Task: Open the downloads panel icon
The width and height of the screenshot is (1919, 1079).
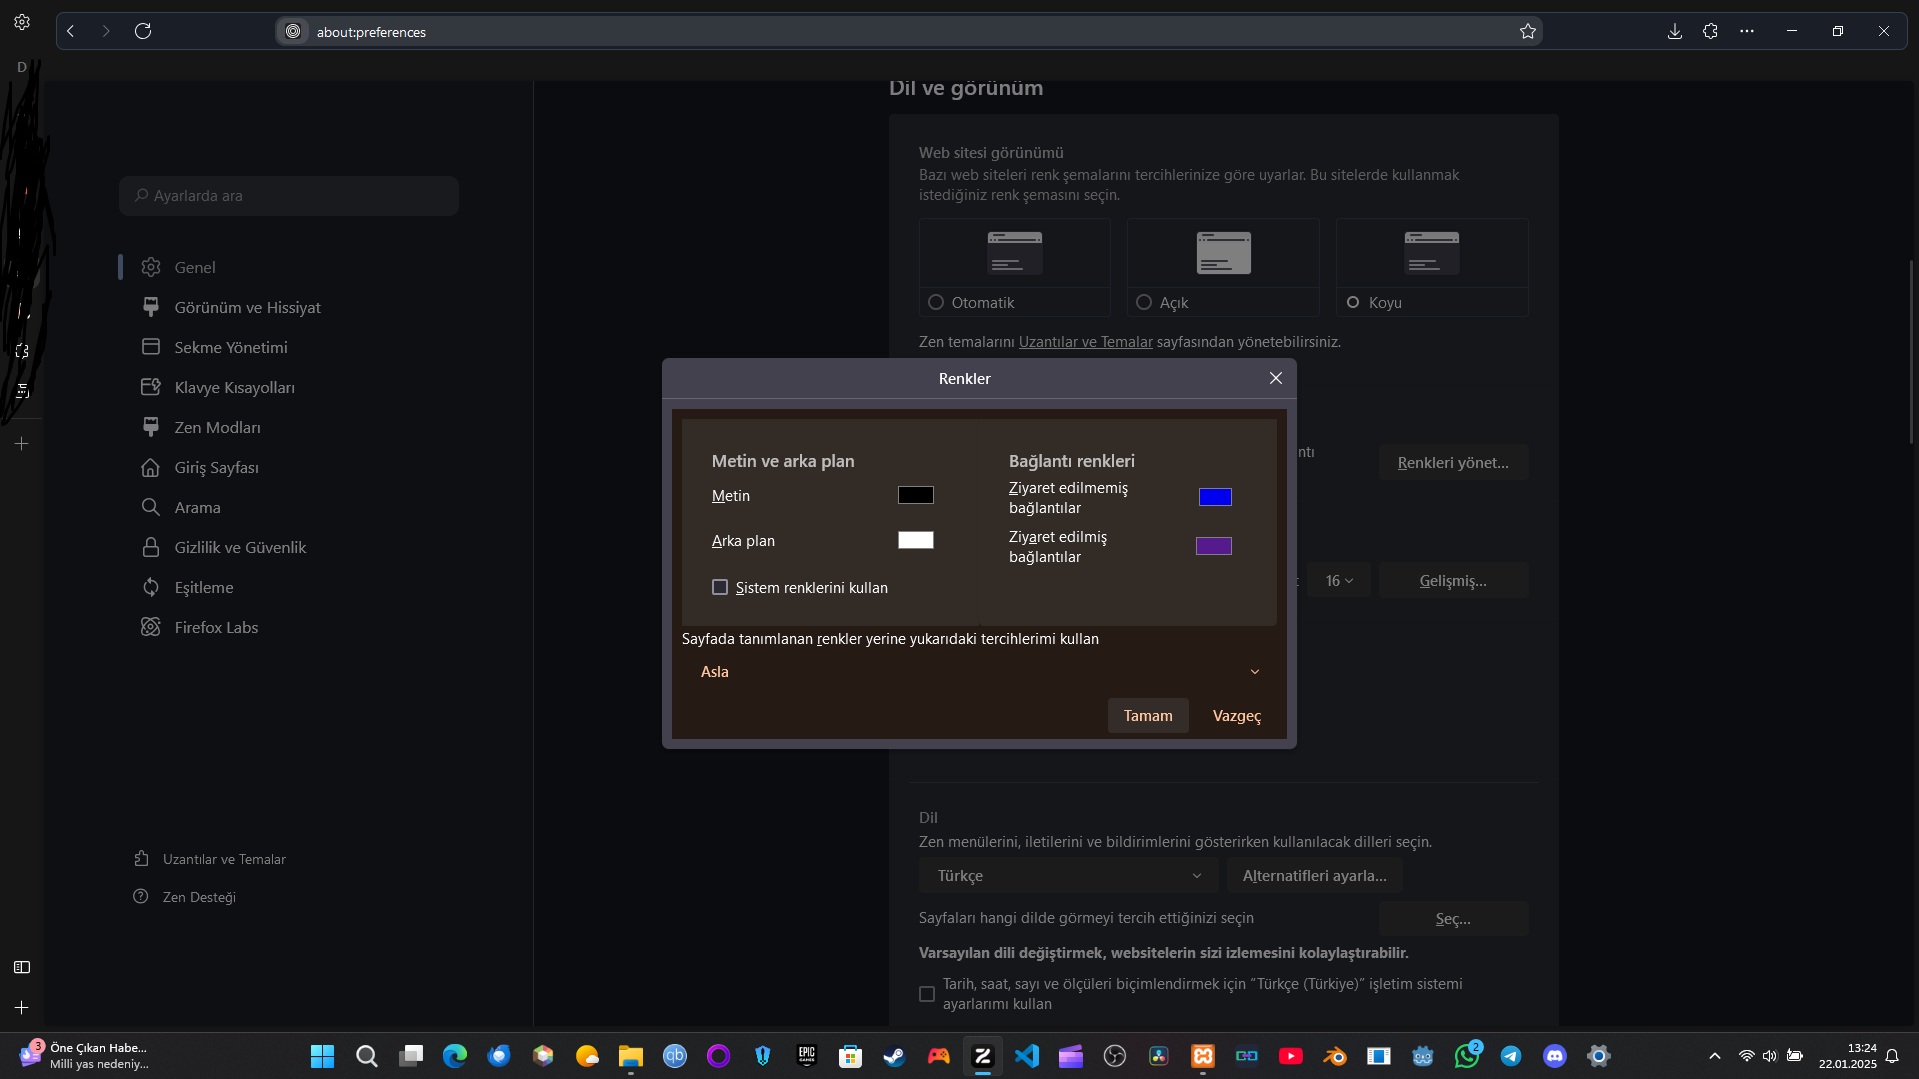Action: (x=1674, y=31)
